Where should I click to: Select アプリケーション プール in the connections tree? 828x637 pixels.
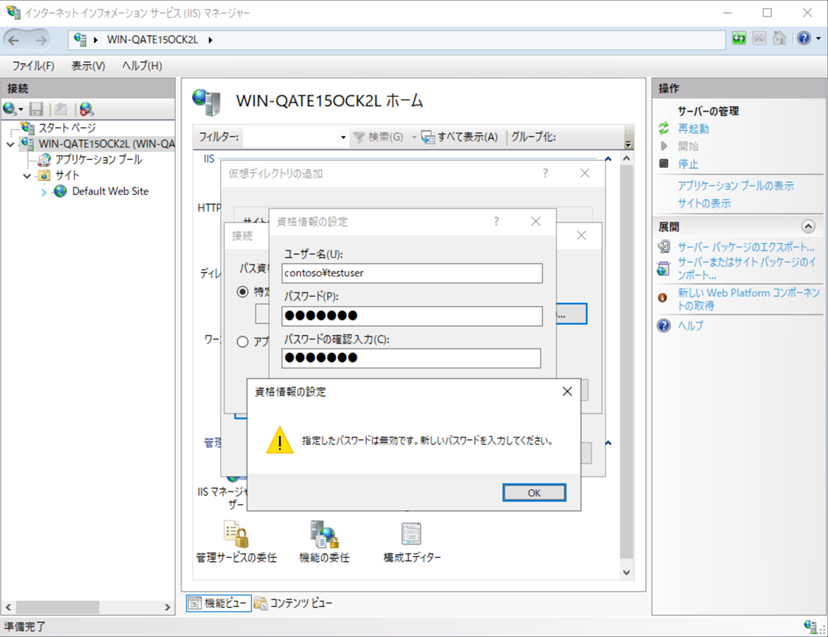click(x=98, y=159)
